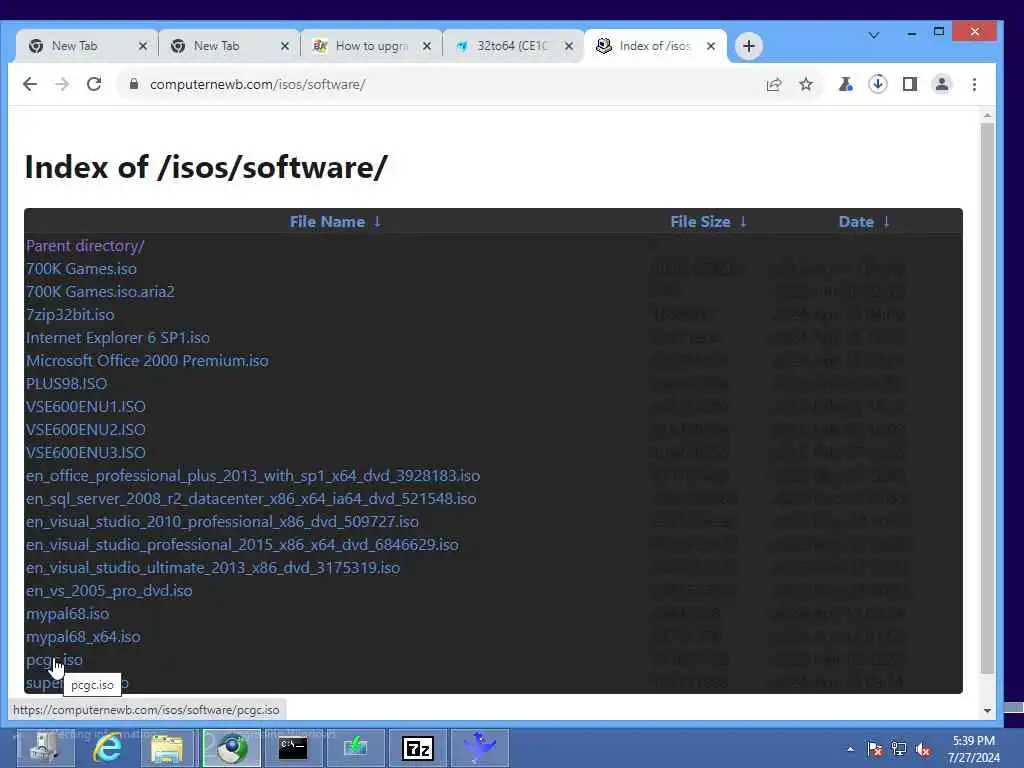Image resolution: width=1024 pixels, height=768 pixels.
Task: Open the Command Prompt taskbar icon
Action: click(x=293, y=748)
